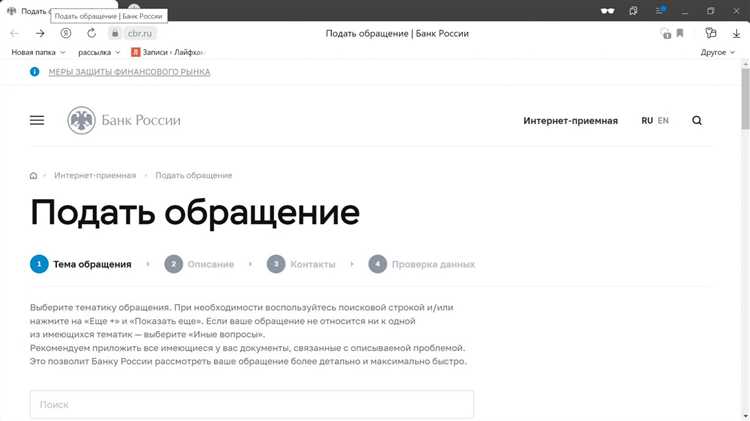
Task: Click the Bank of Russia eagle logo
Action: [x=81, y=120]
